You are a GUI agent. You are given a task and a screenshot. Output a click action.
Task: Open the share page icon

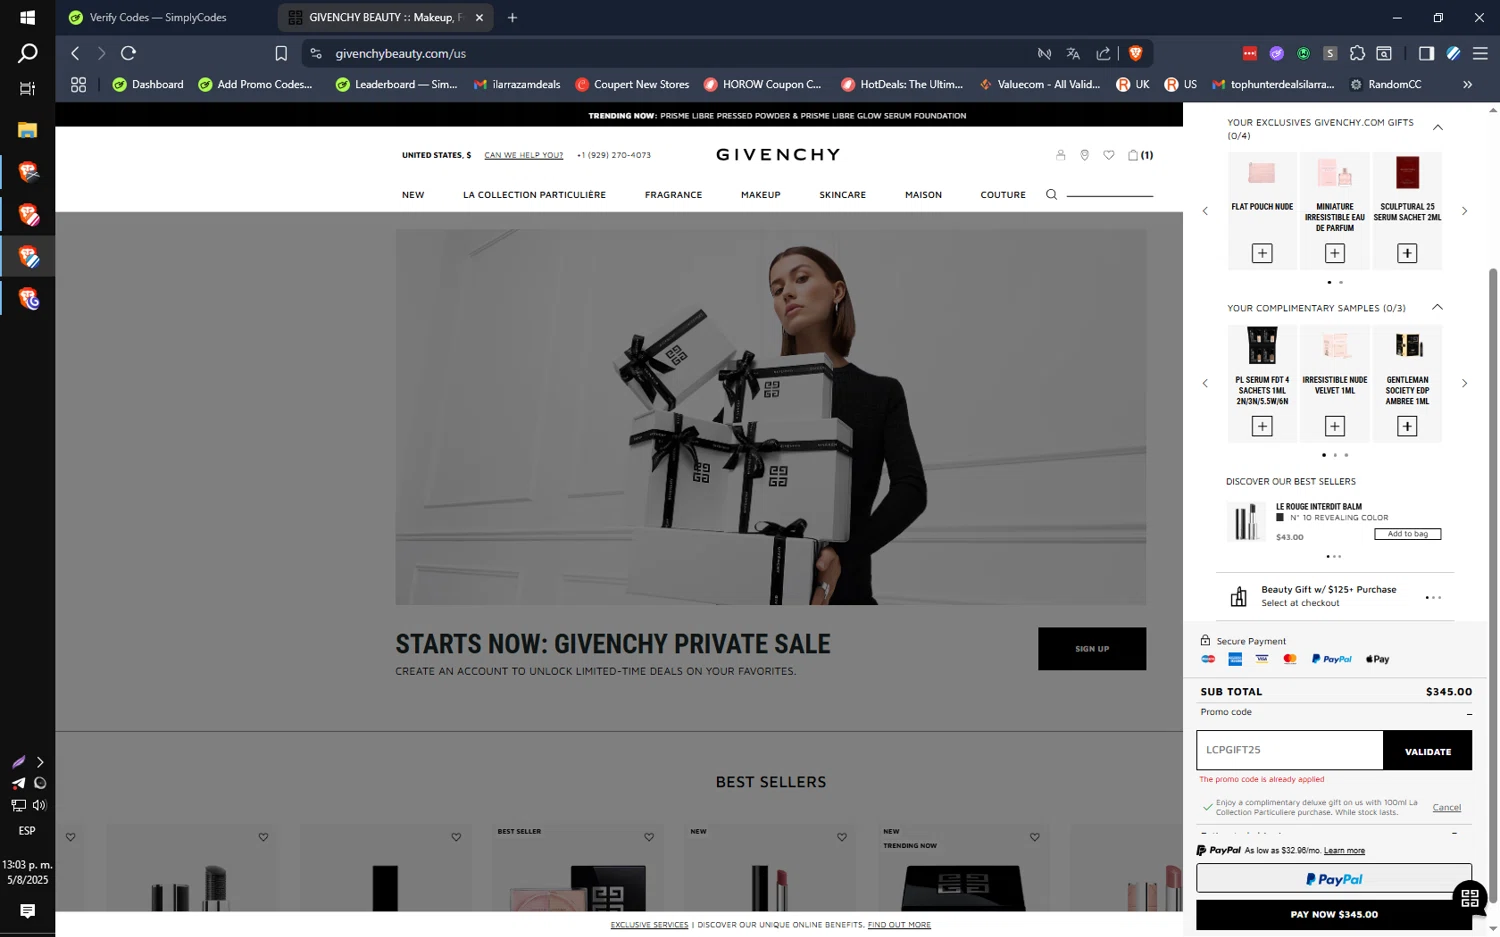pyautogui.click(x=1103, y=53)
